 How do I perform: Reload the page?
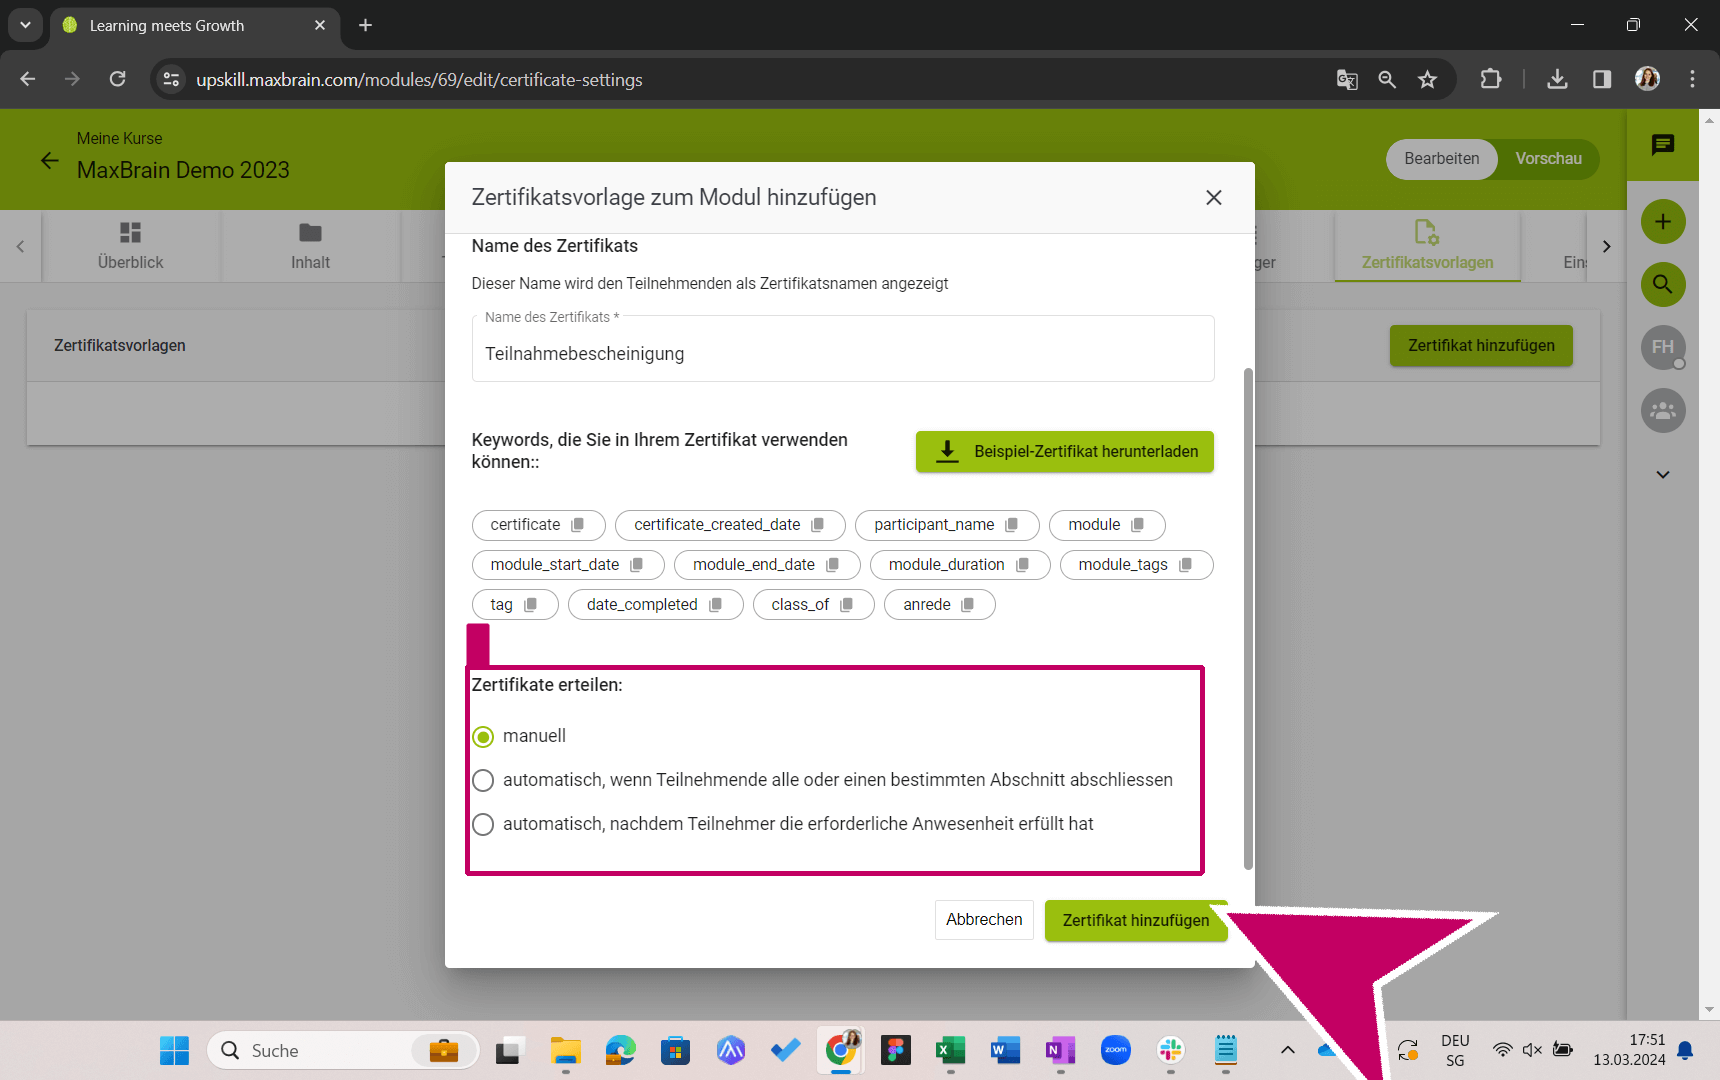coord(117,79)
